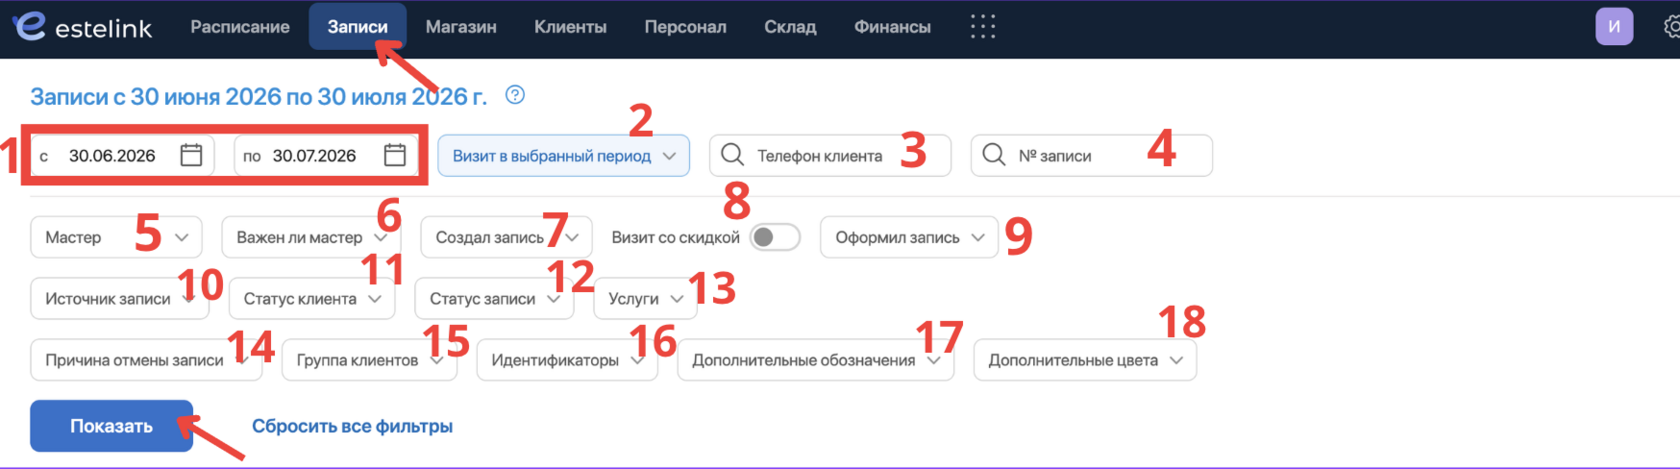Open 'Визит в выбранный период' dropdown

tap(564, 156)
